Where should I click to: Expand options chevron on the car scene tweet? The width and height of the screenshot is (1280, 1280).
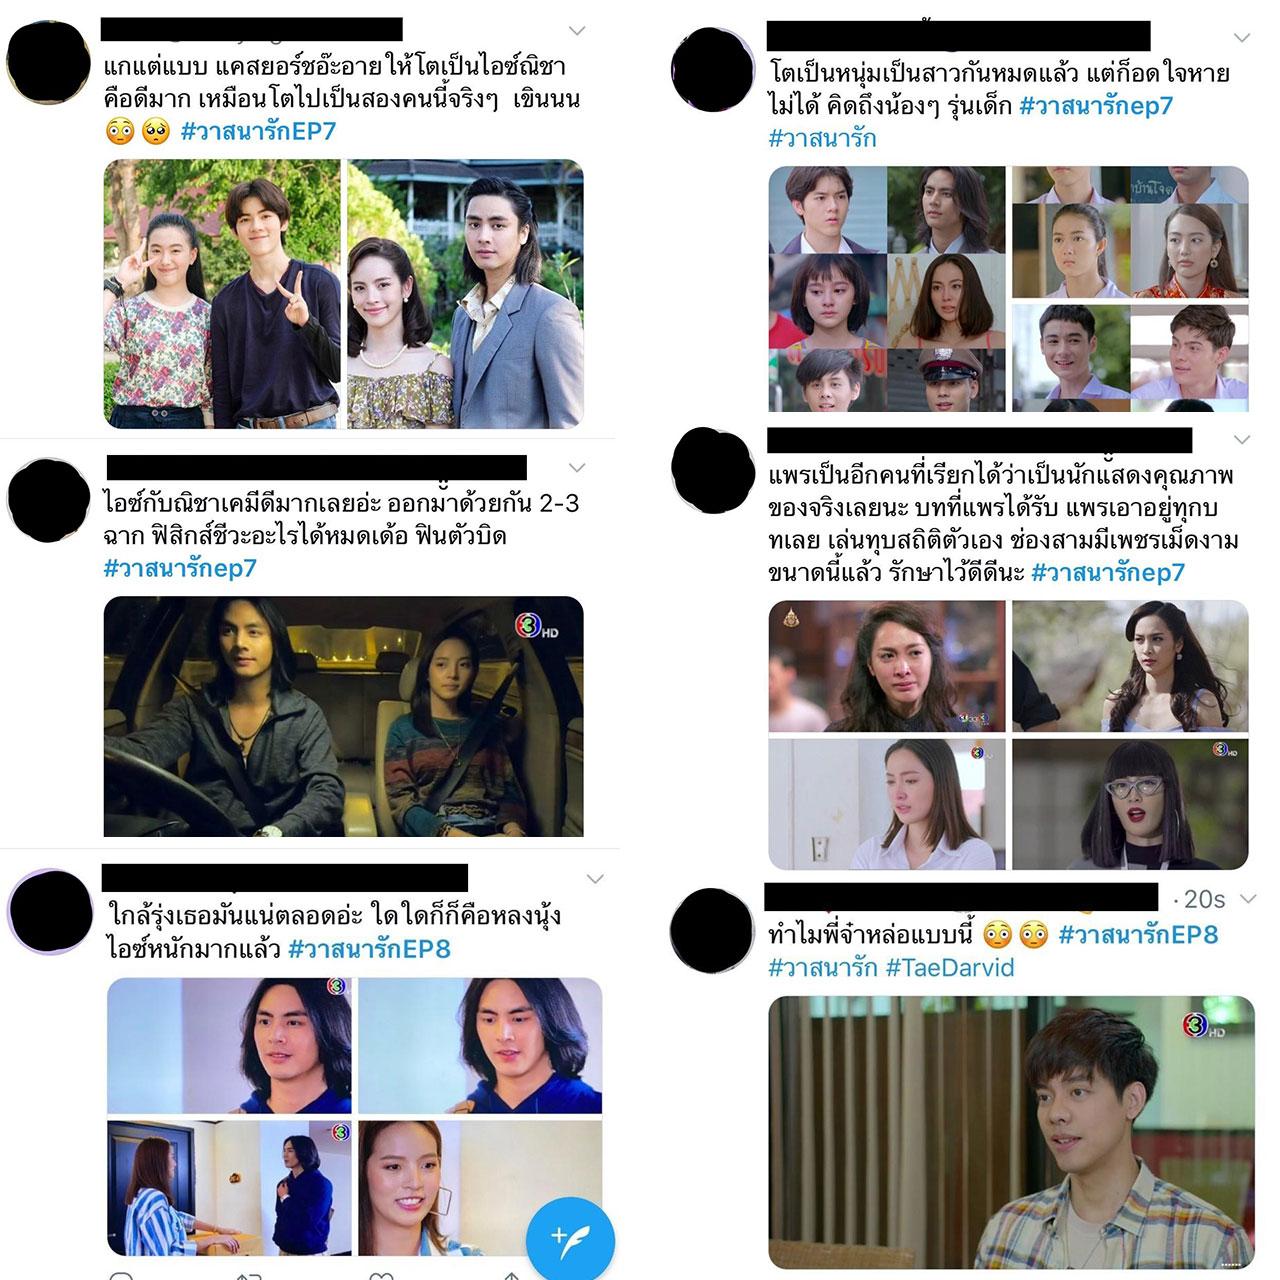coord(577,468)
